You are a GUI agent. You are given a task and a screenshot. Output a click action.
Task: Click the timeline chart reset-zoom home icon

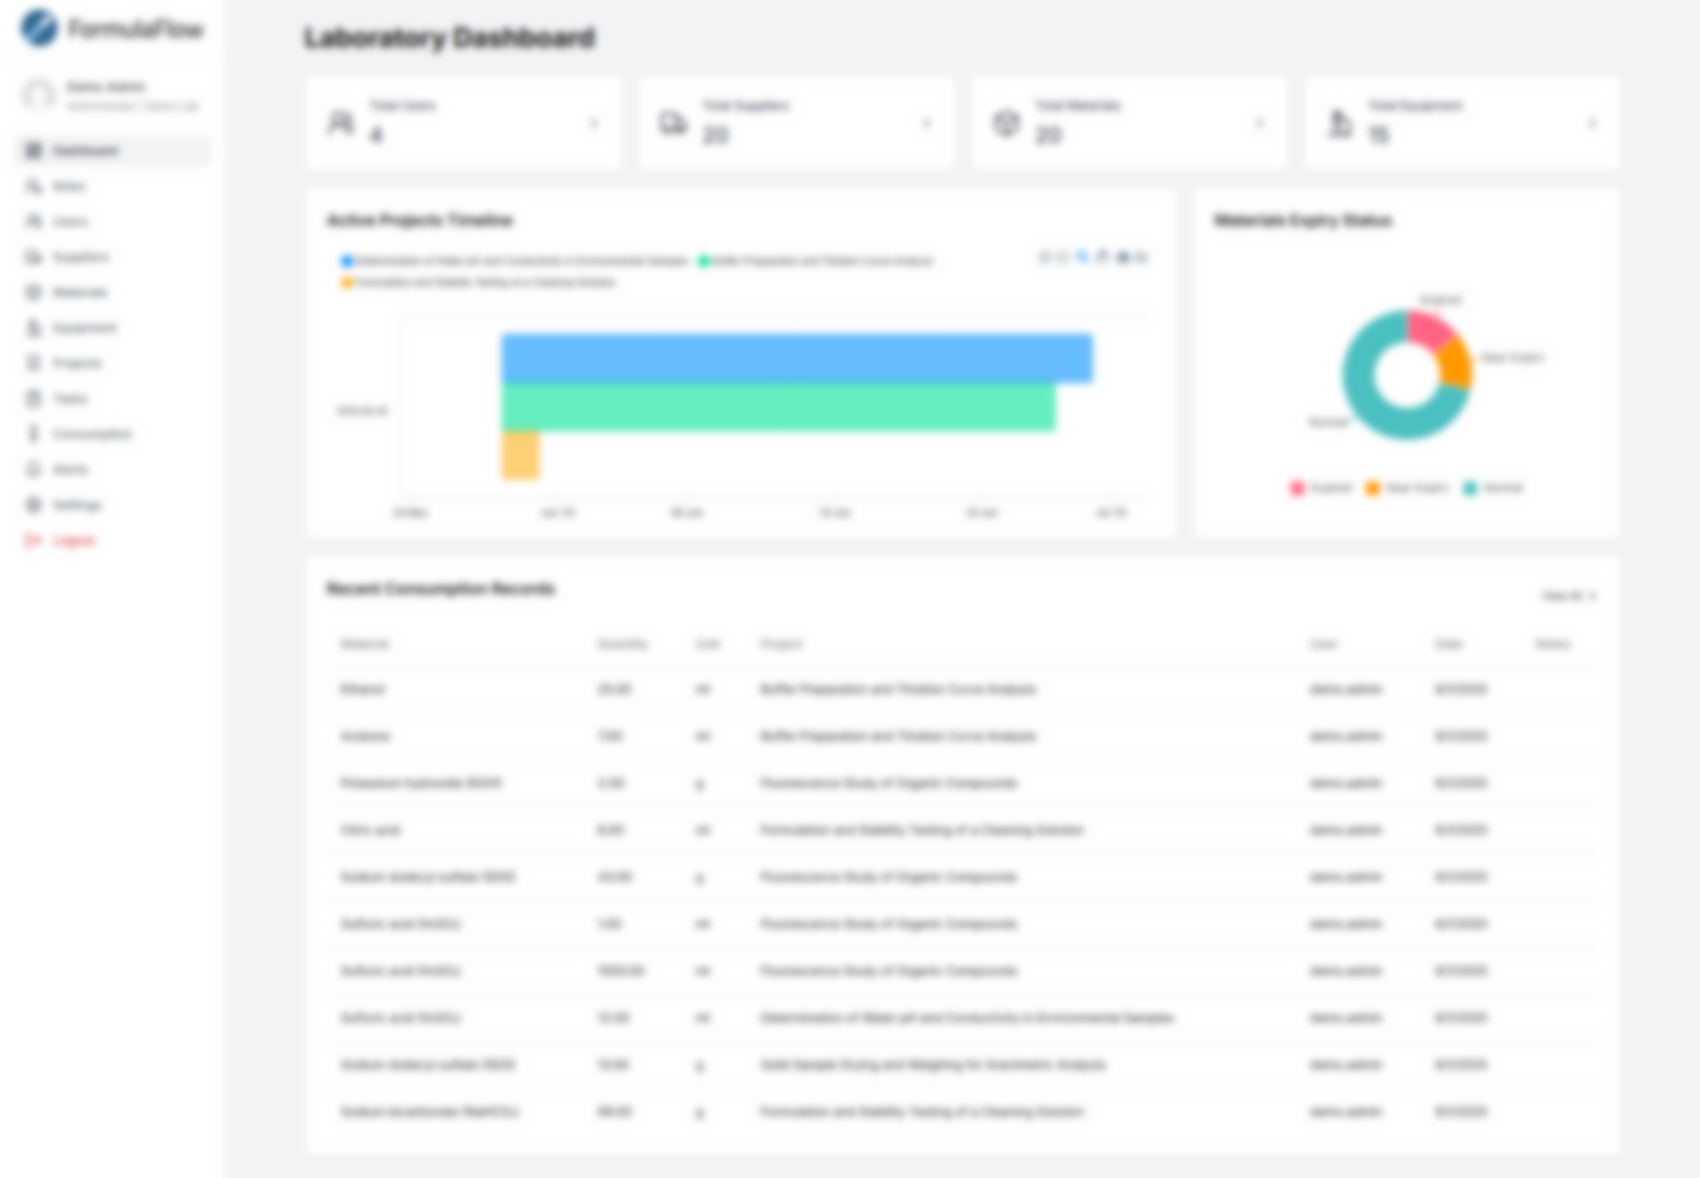click(x=1123, y=258)
